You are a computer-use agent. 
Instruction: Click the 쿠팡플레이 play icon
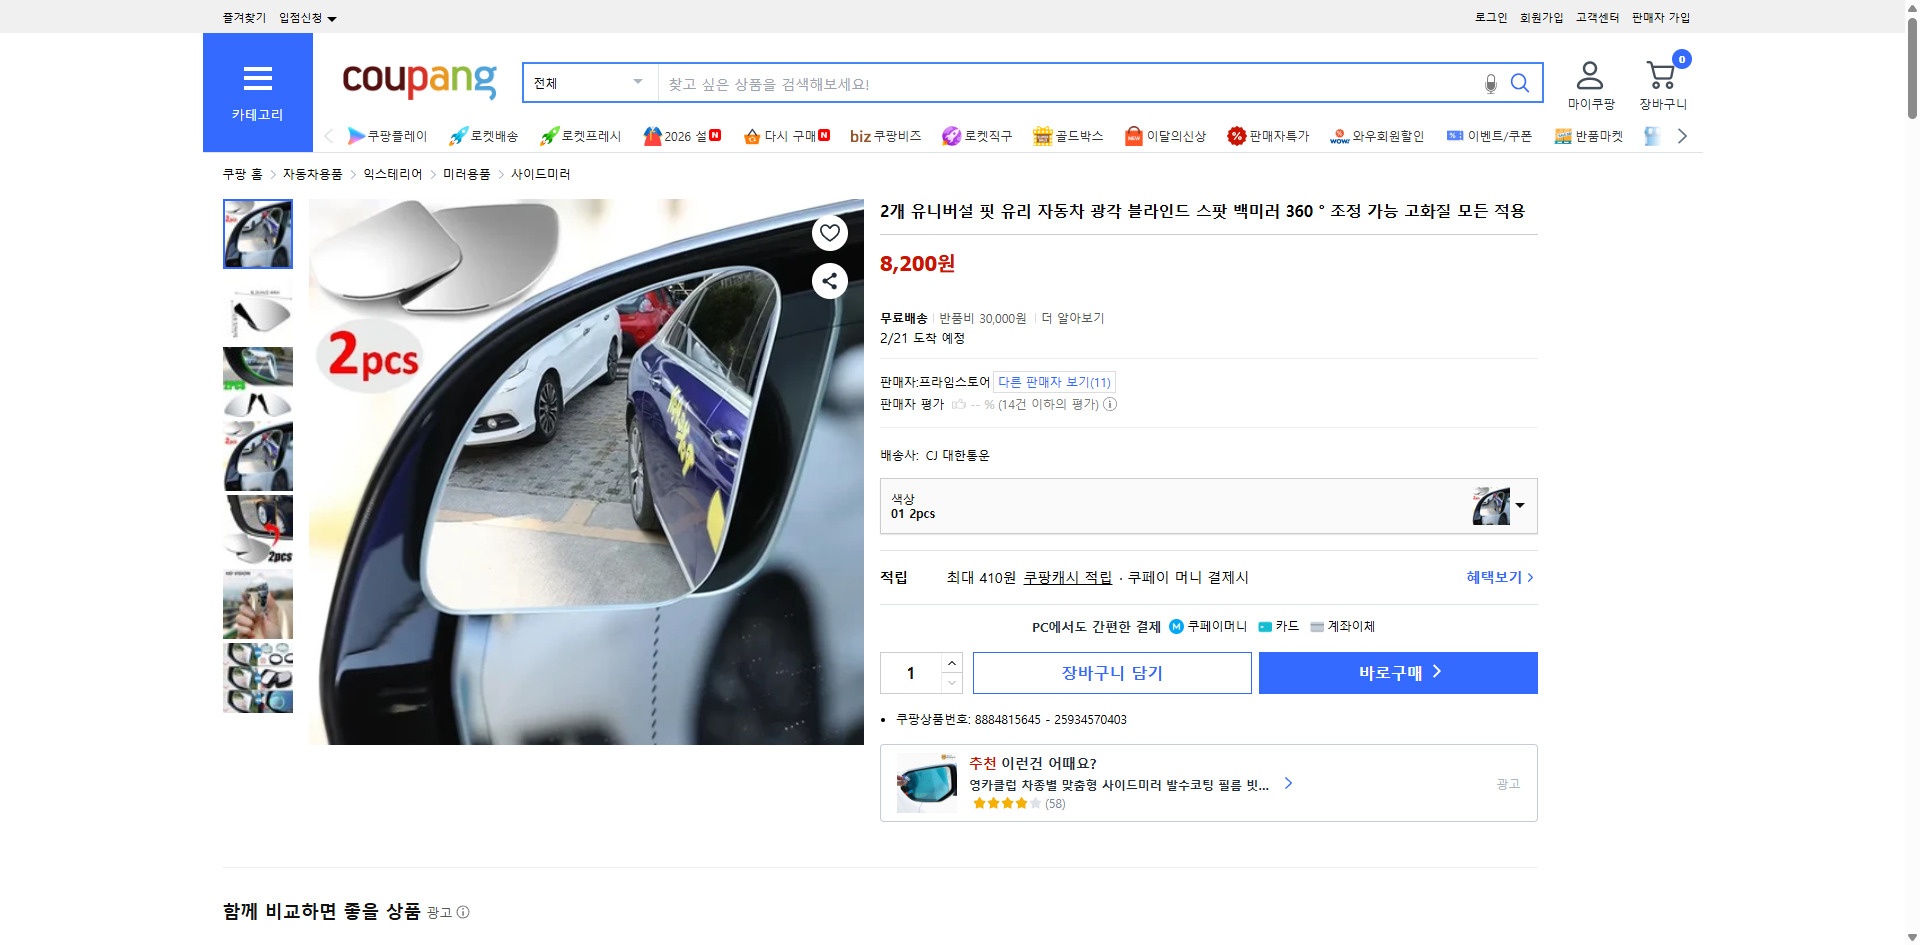[355, 135]
